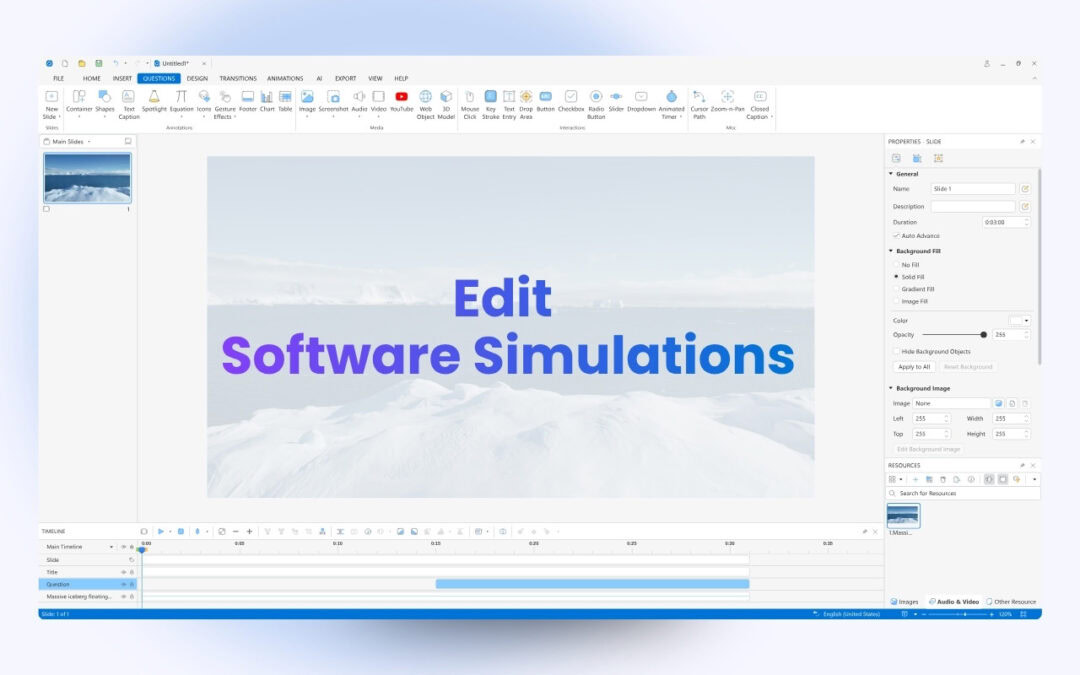Switch to the DESIGN ribbon tab
The width and height of the screenshot is (1080, 675).
pyautogui.click(x=197, y=79)
